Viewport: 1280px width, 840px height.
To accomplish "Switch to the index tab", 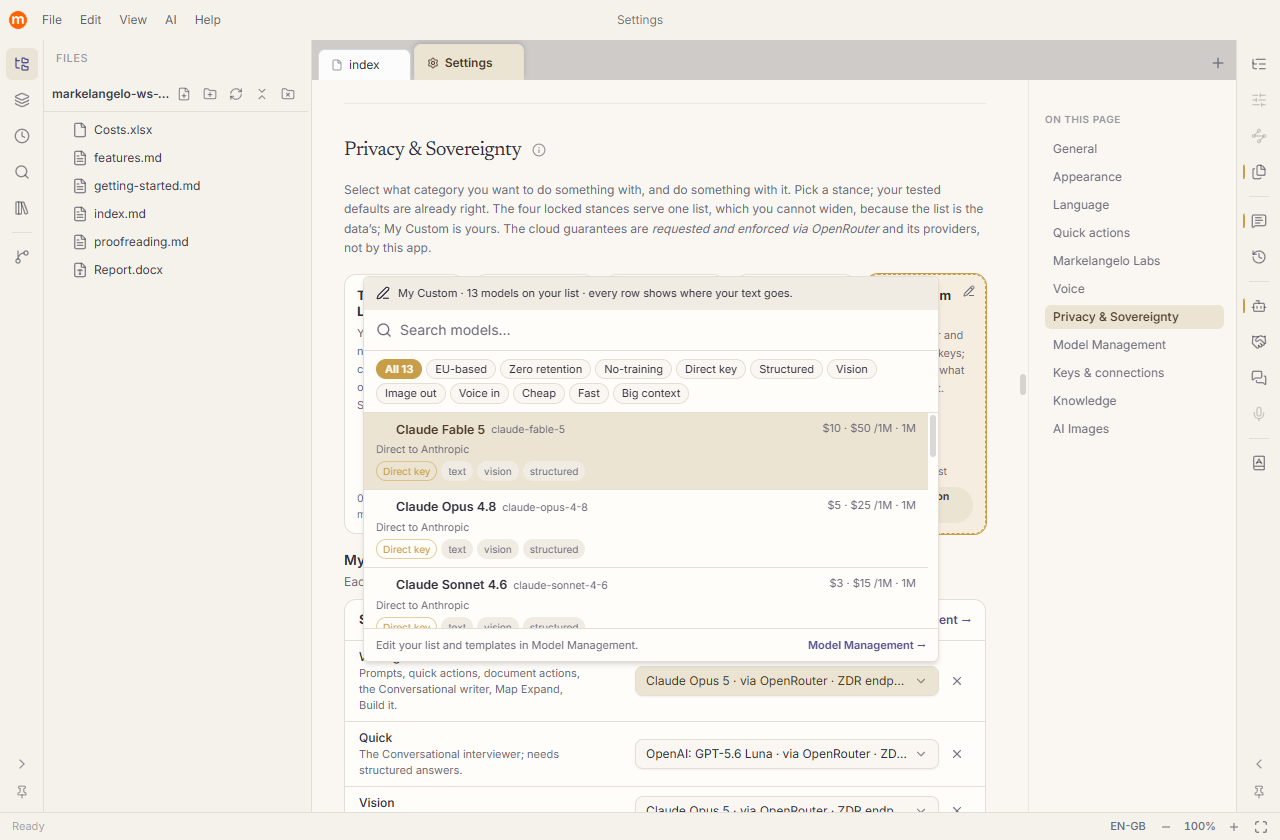I will (365, 64).
